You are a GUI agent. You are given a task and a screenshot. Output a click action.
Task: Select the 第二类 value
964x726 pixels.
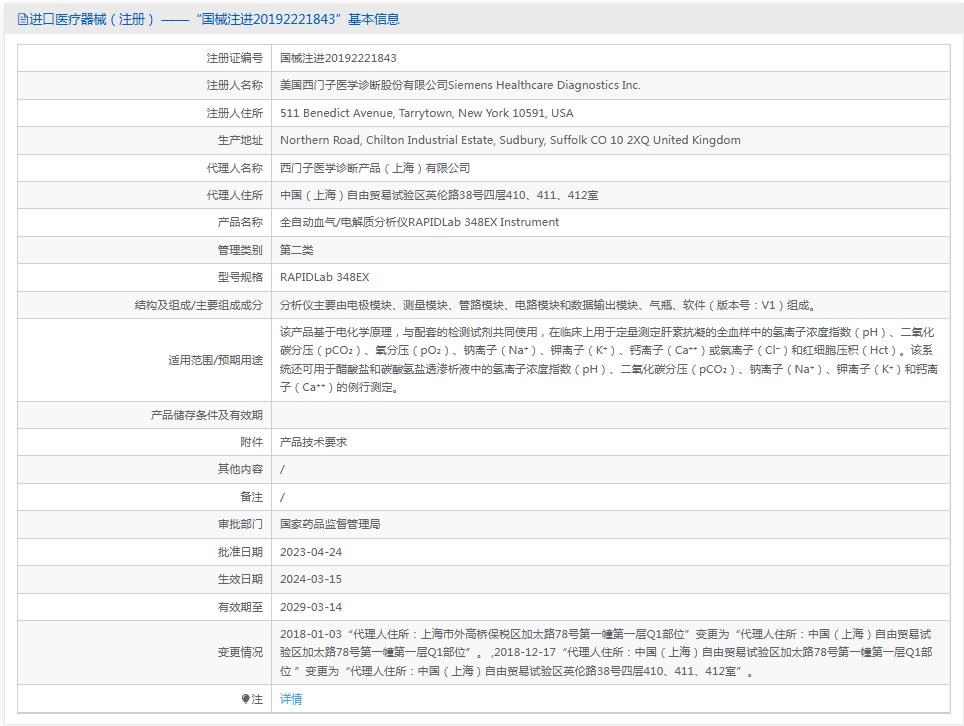[x=296, y=250]
